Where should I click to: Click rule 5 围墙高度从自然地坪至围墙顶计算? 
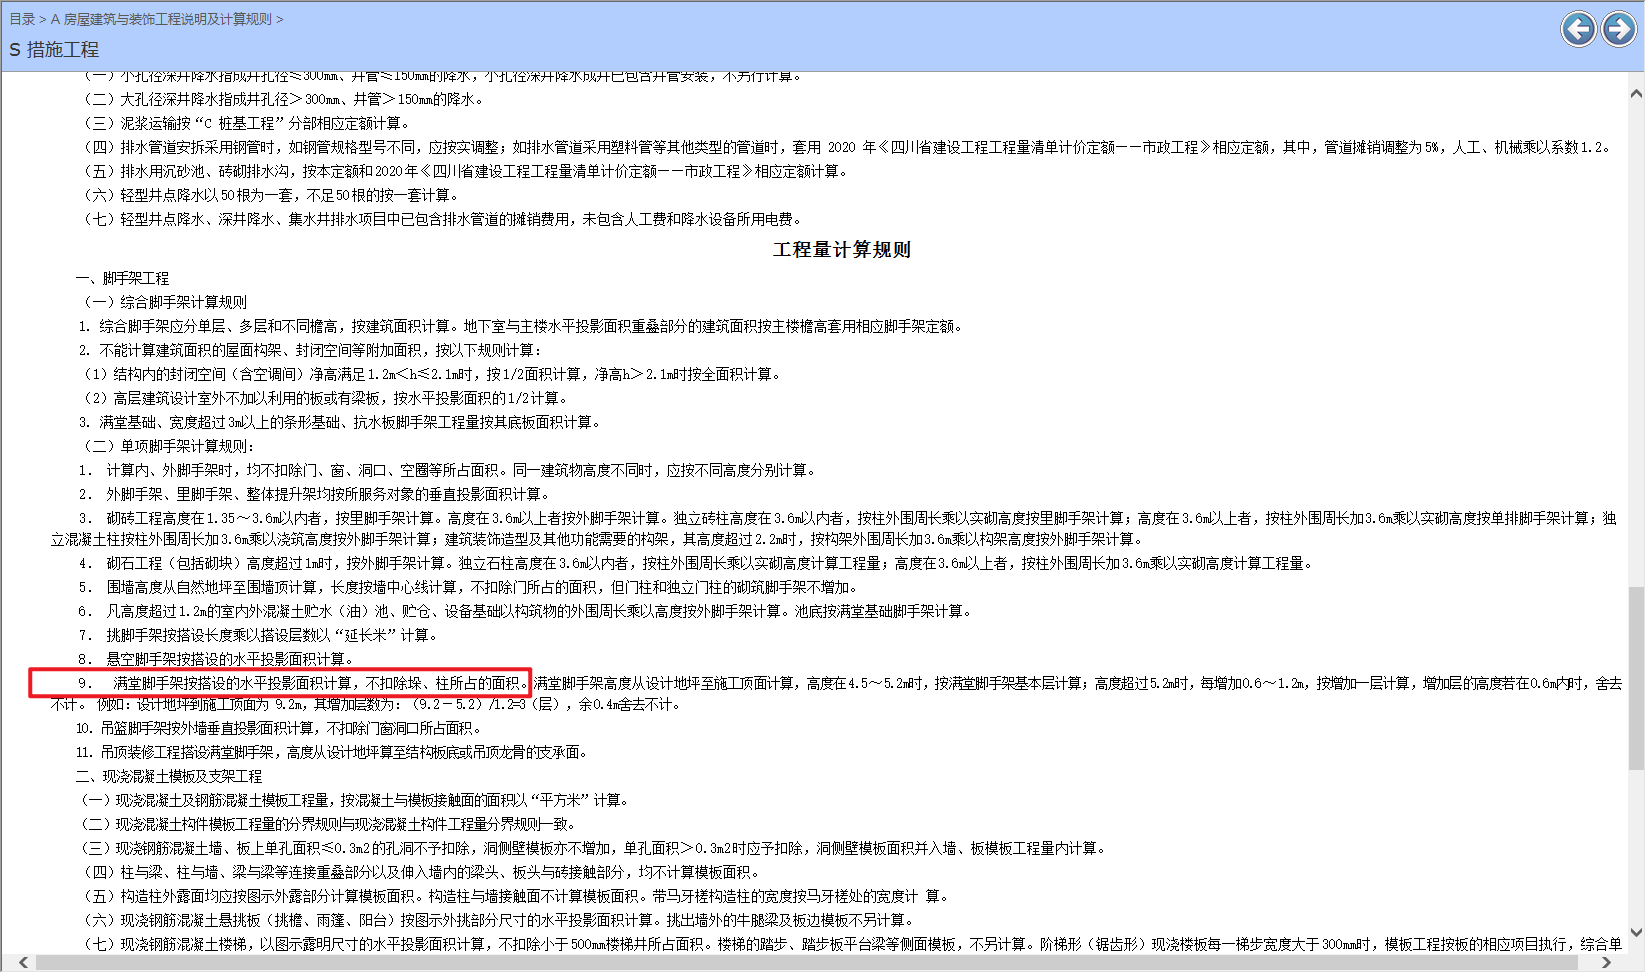coord(468,587)
